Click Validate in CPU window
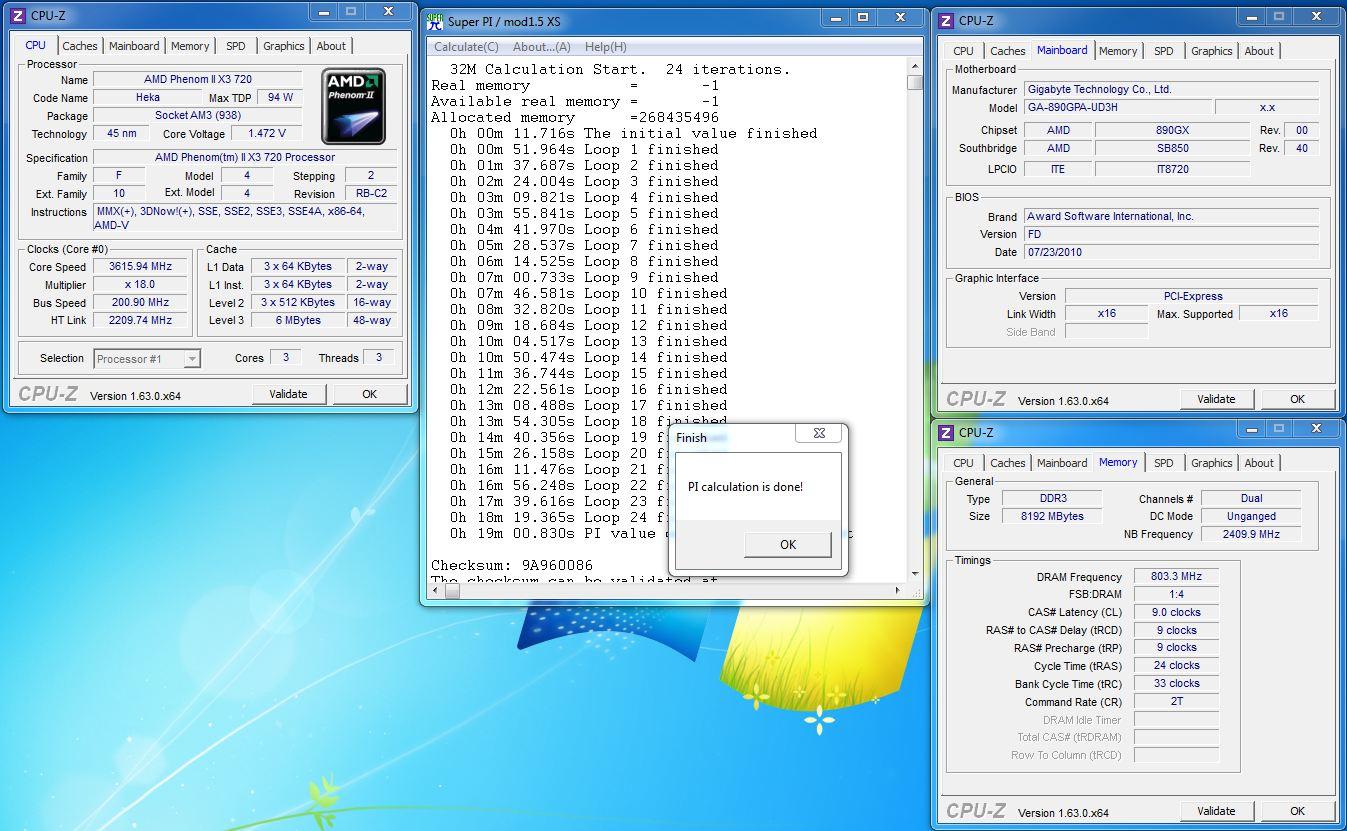 tap(288, 394)
